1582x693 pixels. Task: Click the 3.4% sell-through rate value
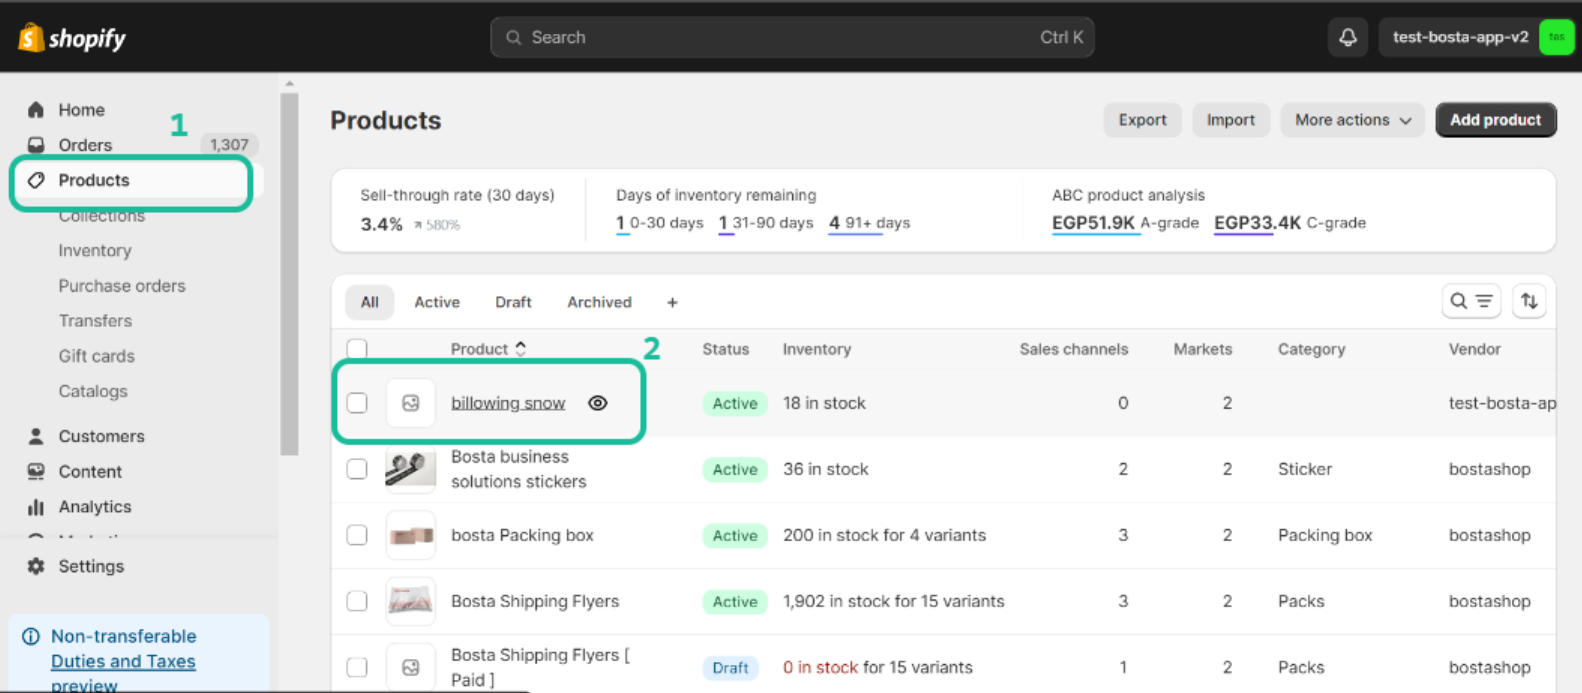381,224
